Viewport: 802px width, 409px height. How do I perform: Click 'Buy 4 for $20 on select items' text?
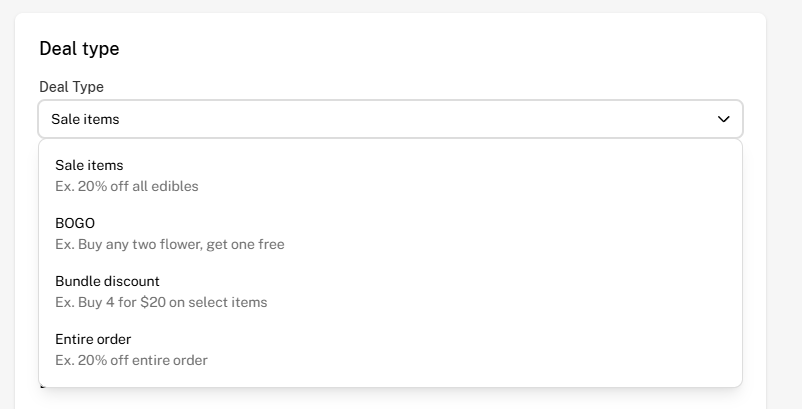172,302
